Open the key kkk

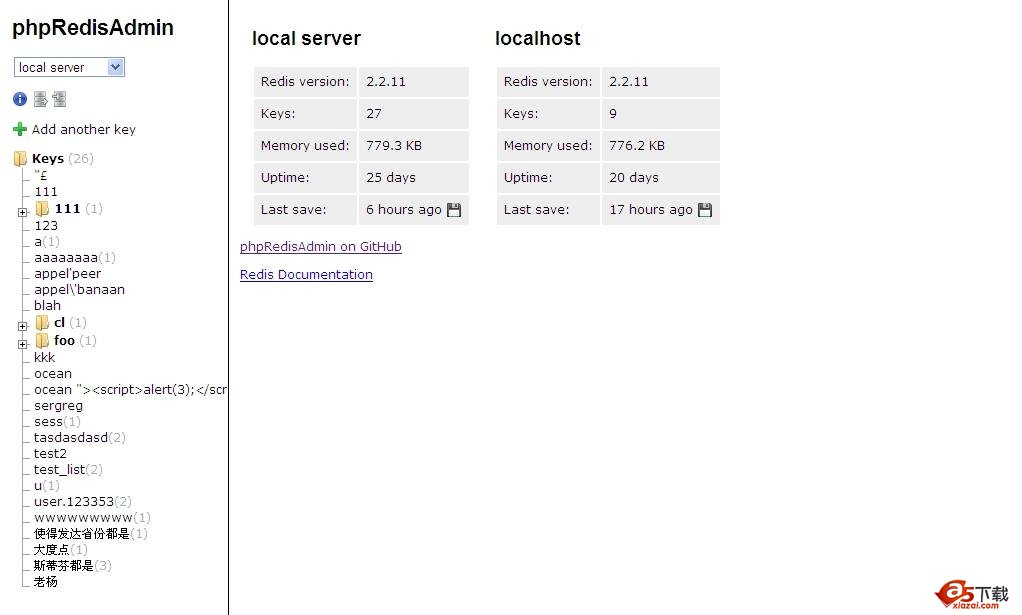pos(44,357)
